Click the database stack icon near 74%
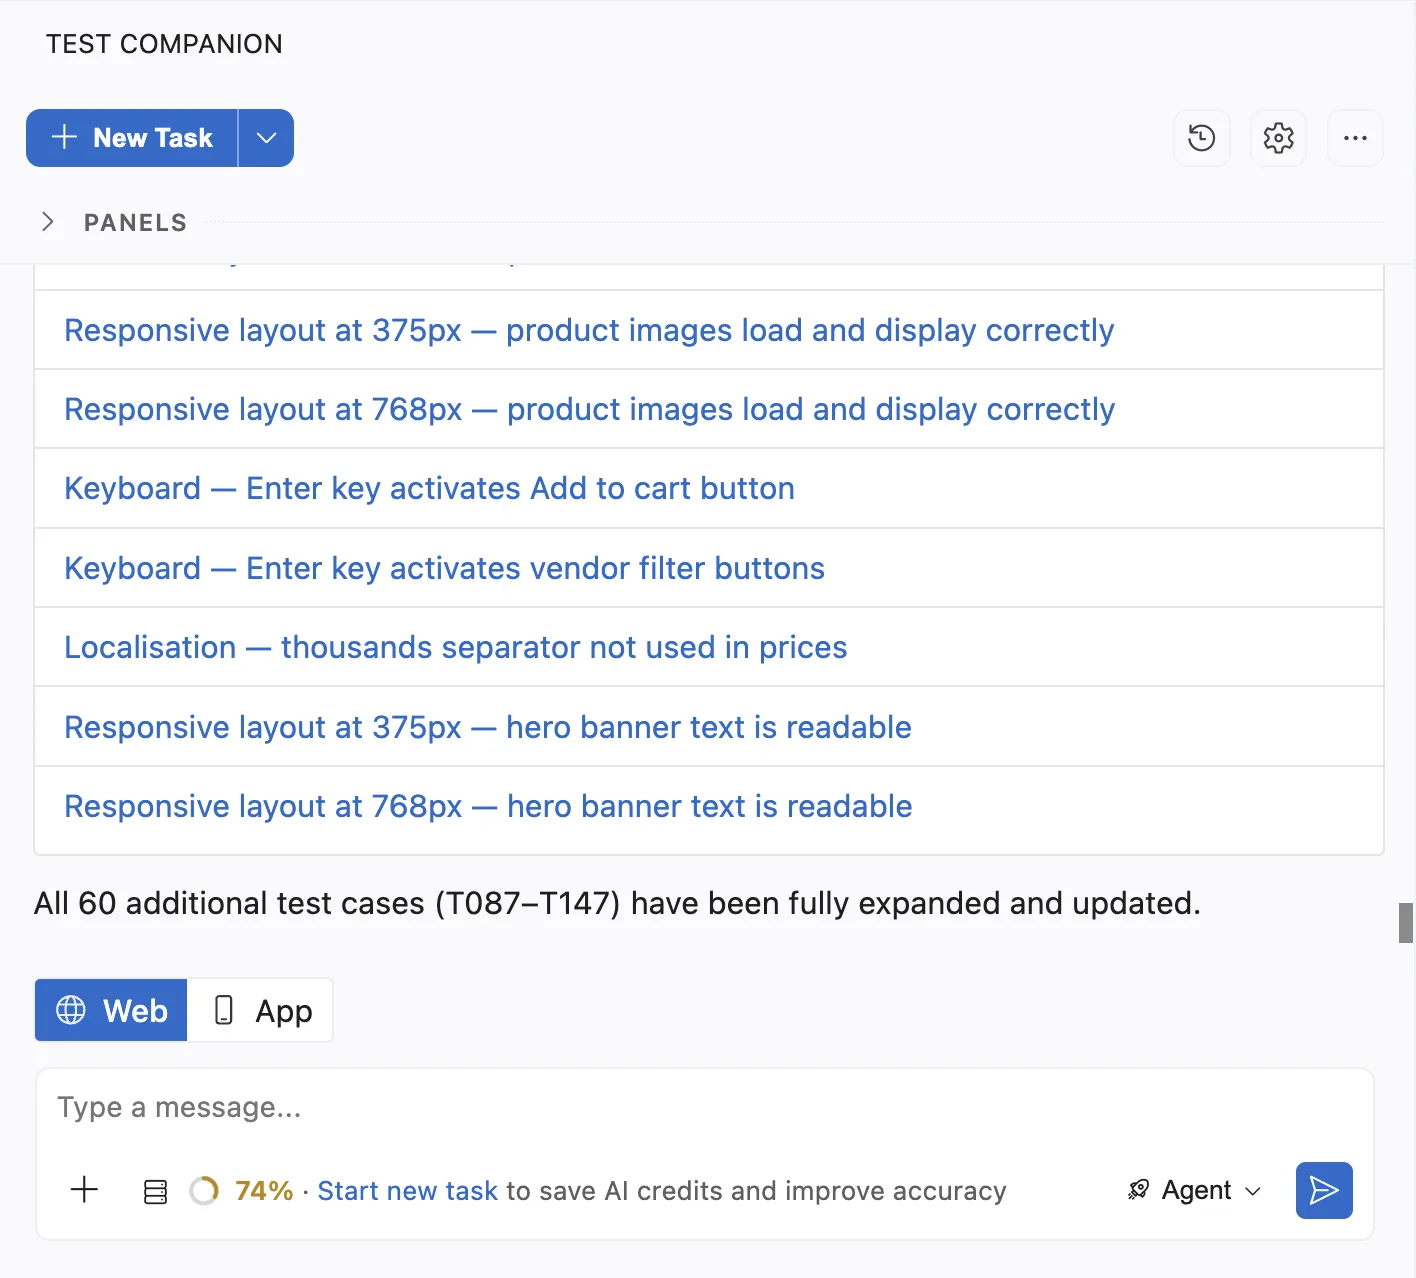 pyautogui.click(x=155, y=1191)
